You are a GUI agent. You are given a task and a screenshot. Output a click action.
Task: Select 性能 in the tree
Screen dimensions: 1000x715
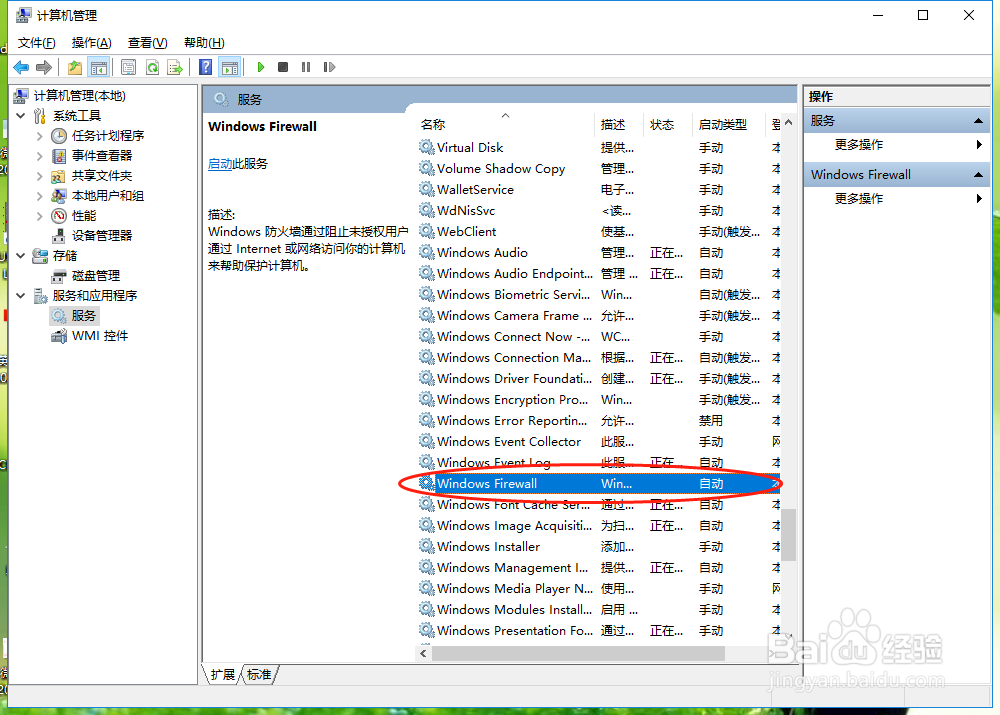point(84,216)
